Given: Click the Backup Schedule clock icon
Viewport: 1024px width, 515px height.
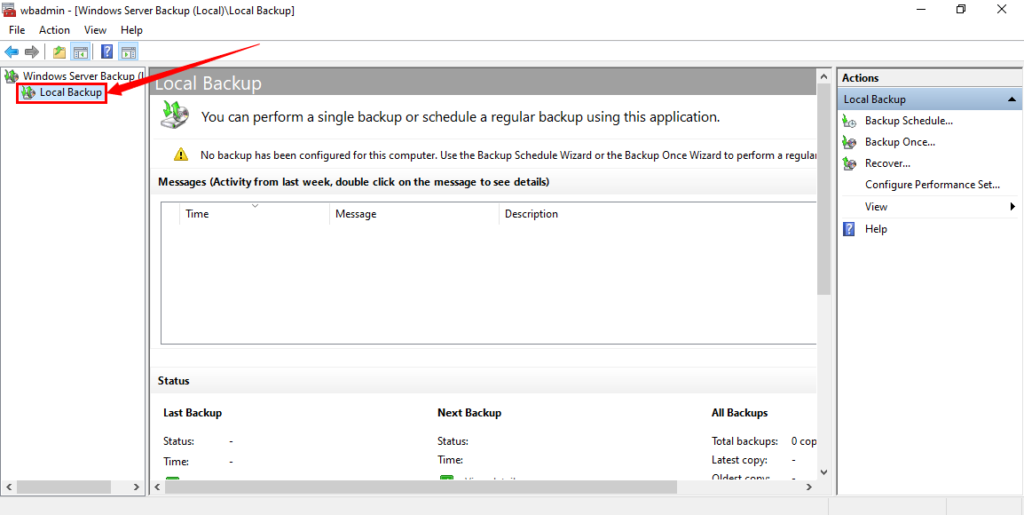Looking at the screenshot, I should [x=849, y=121].
